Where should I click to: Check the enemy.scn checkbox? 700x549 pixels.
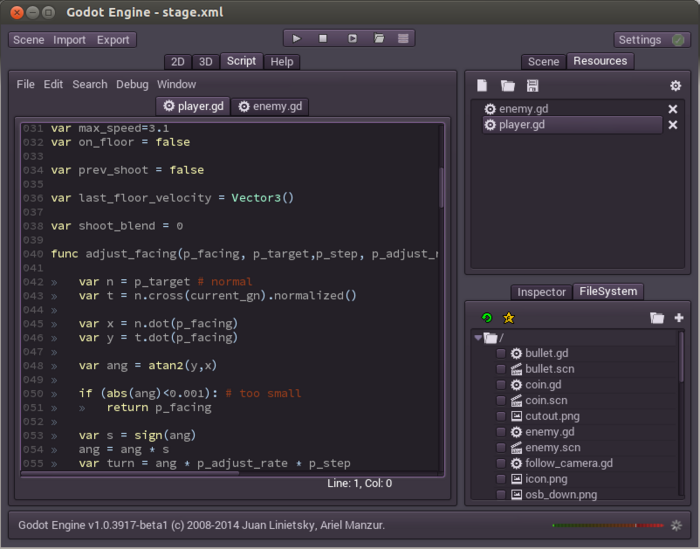(x=501, y=448)
